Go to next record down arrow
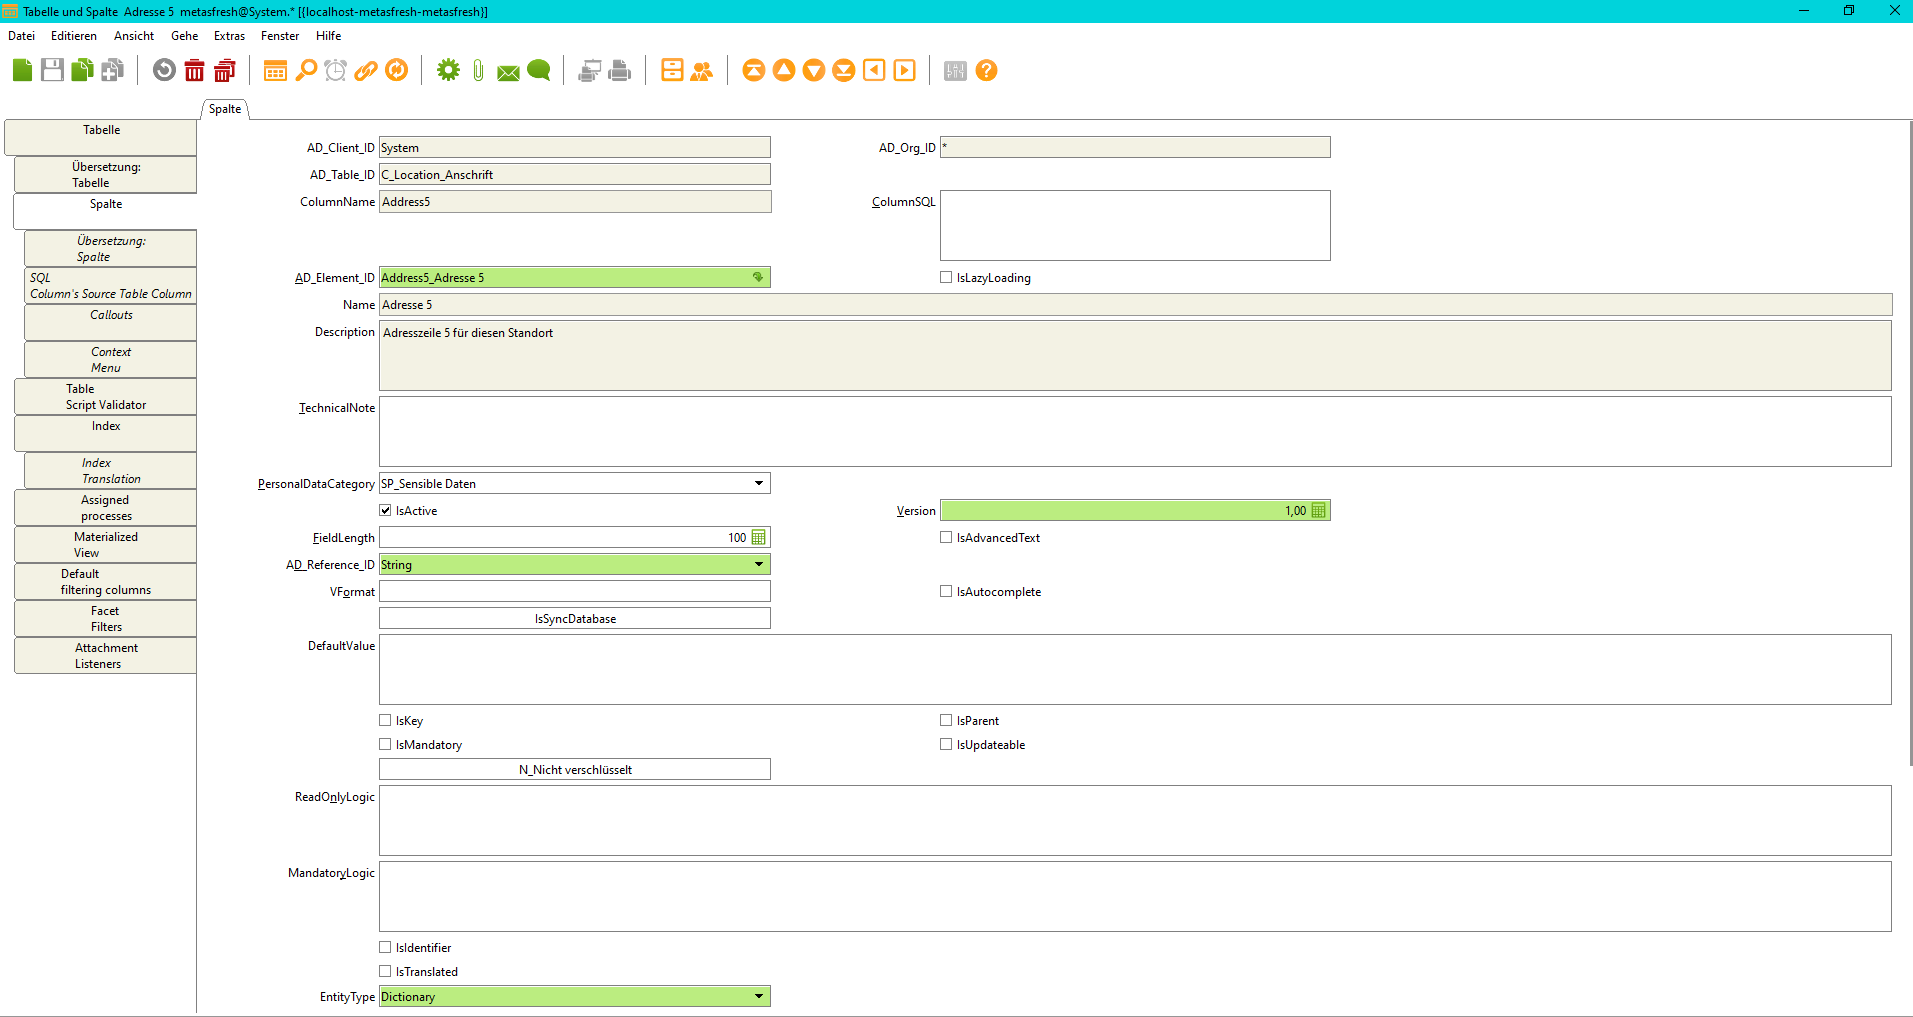The width and height of the screenshot is (1913, 1017). [814, 70]
